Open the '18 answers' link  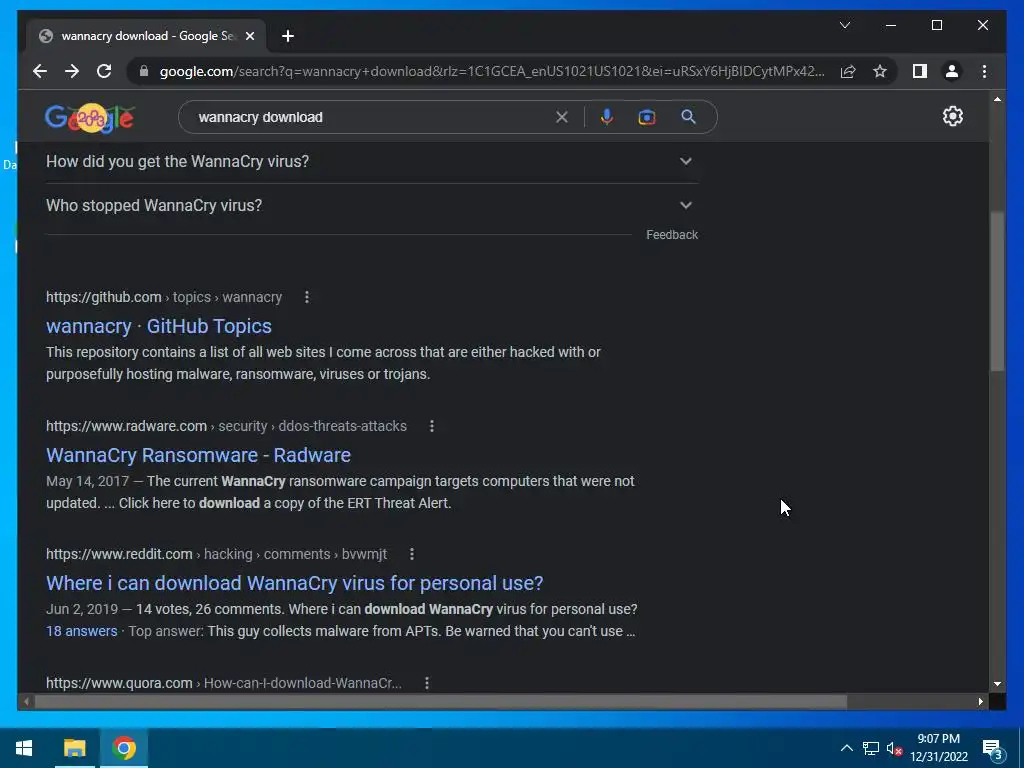tap(82, 631)
